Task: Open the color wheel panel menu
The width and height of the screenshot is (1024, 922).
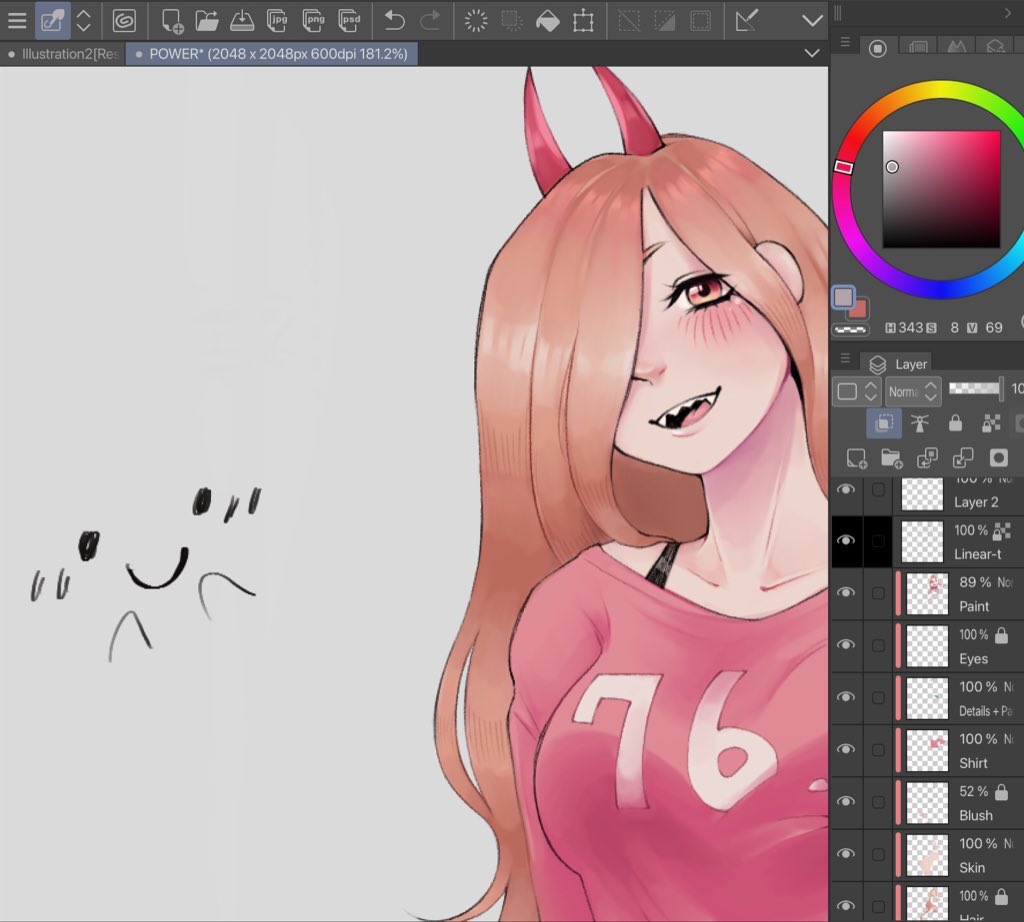Action: [845, 42]
